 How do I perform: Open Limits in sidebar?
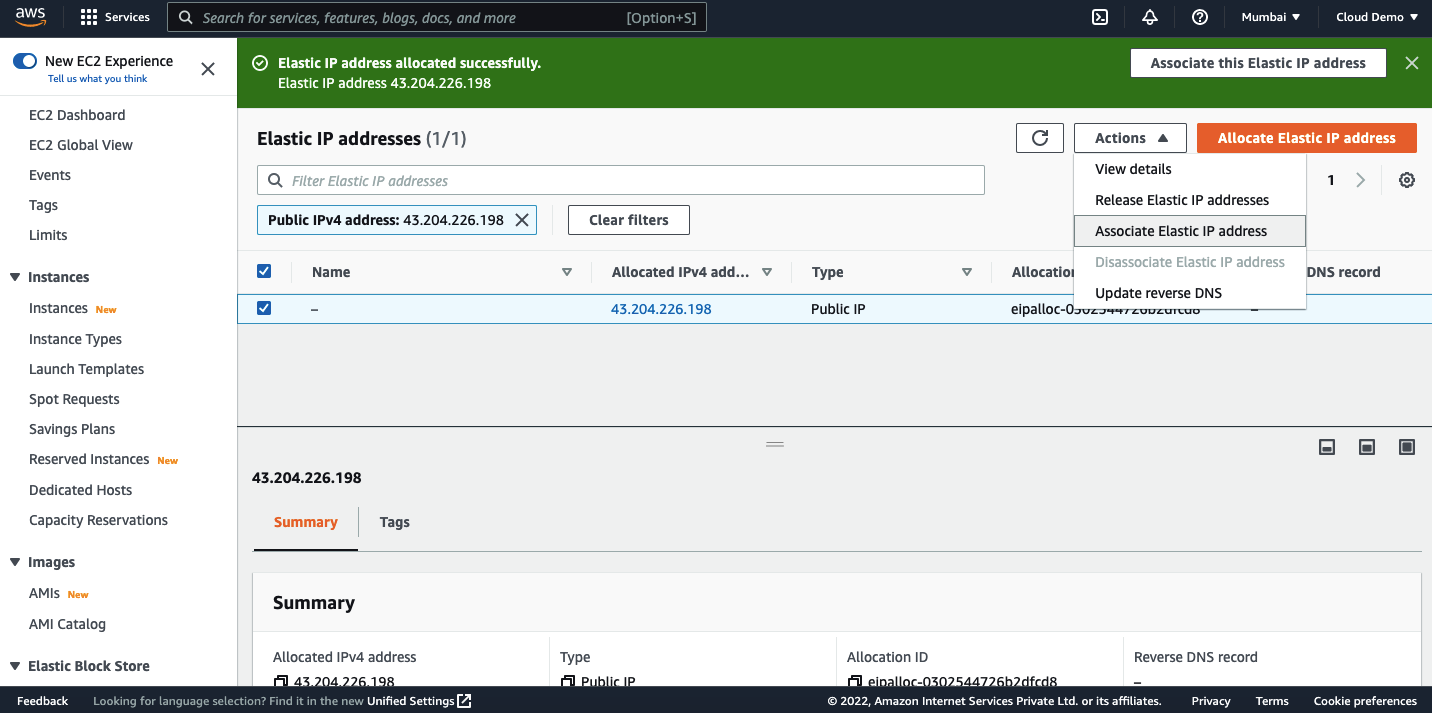click(x=48, y=235)
